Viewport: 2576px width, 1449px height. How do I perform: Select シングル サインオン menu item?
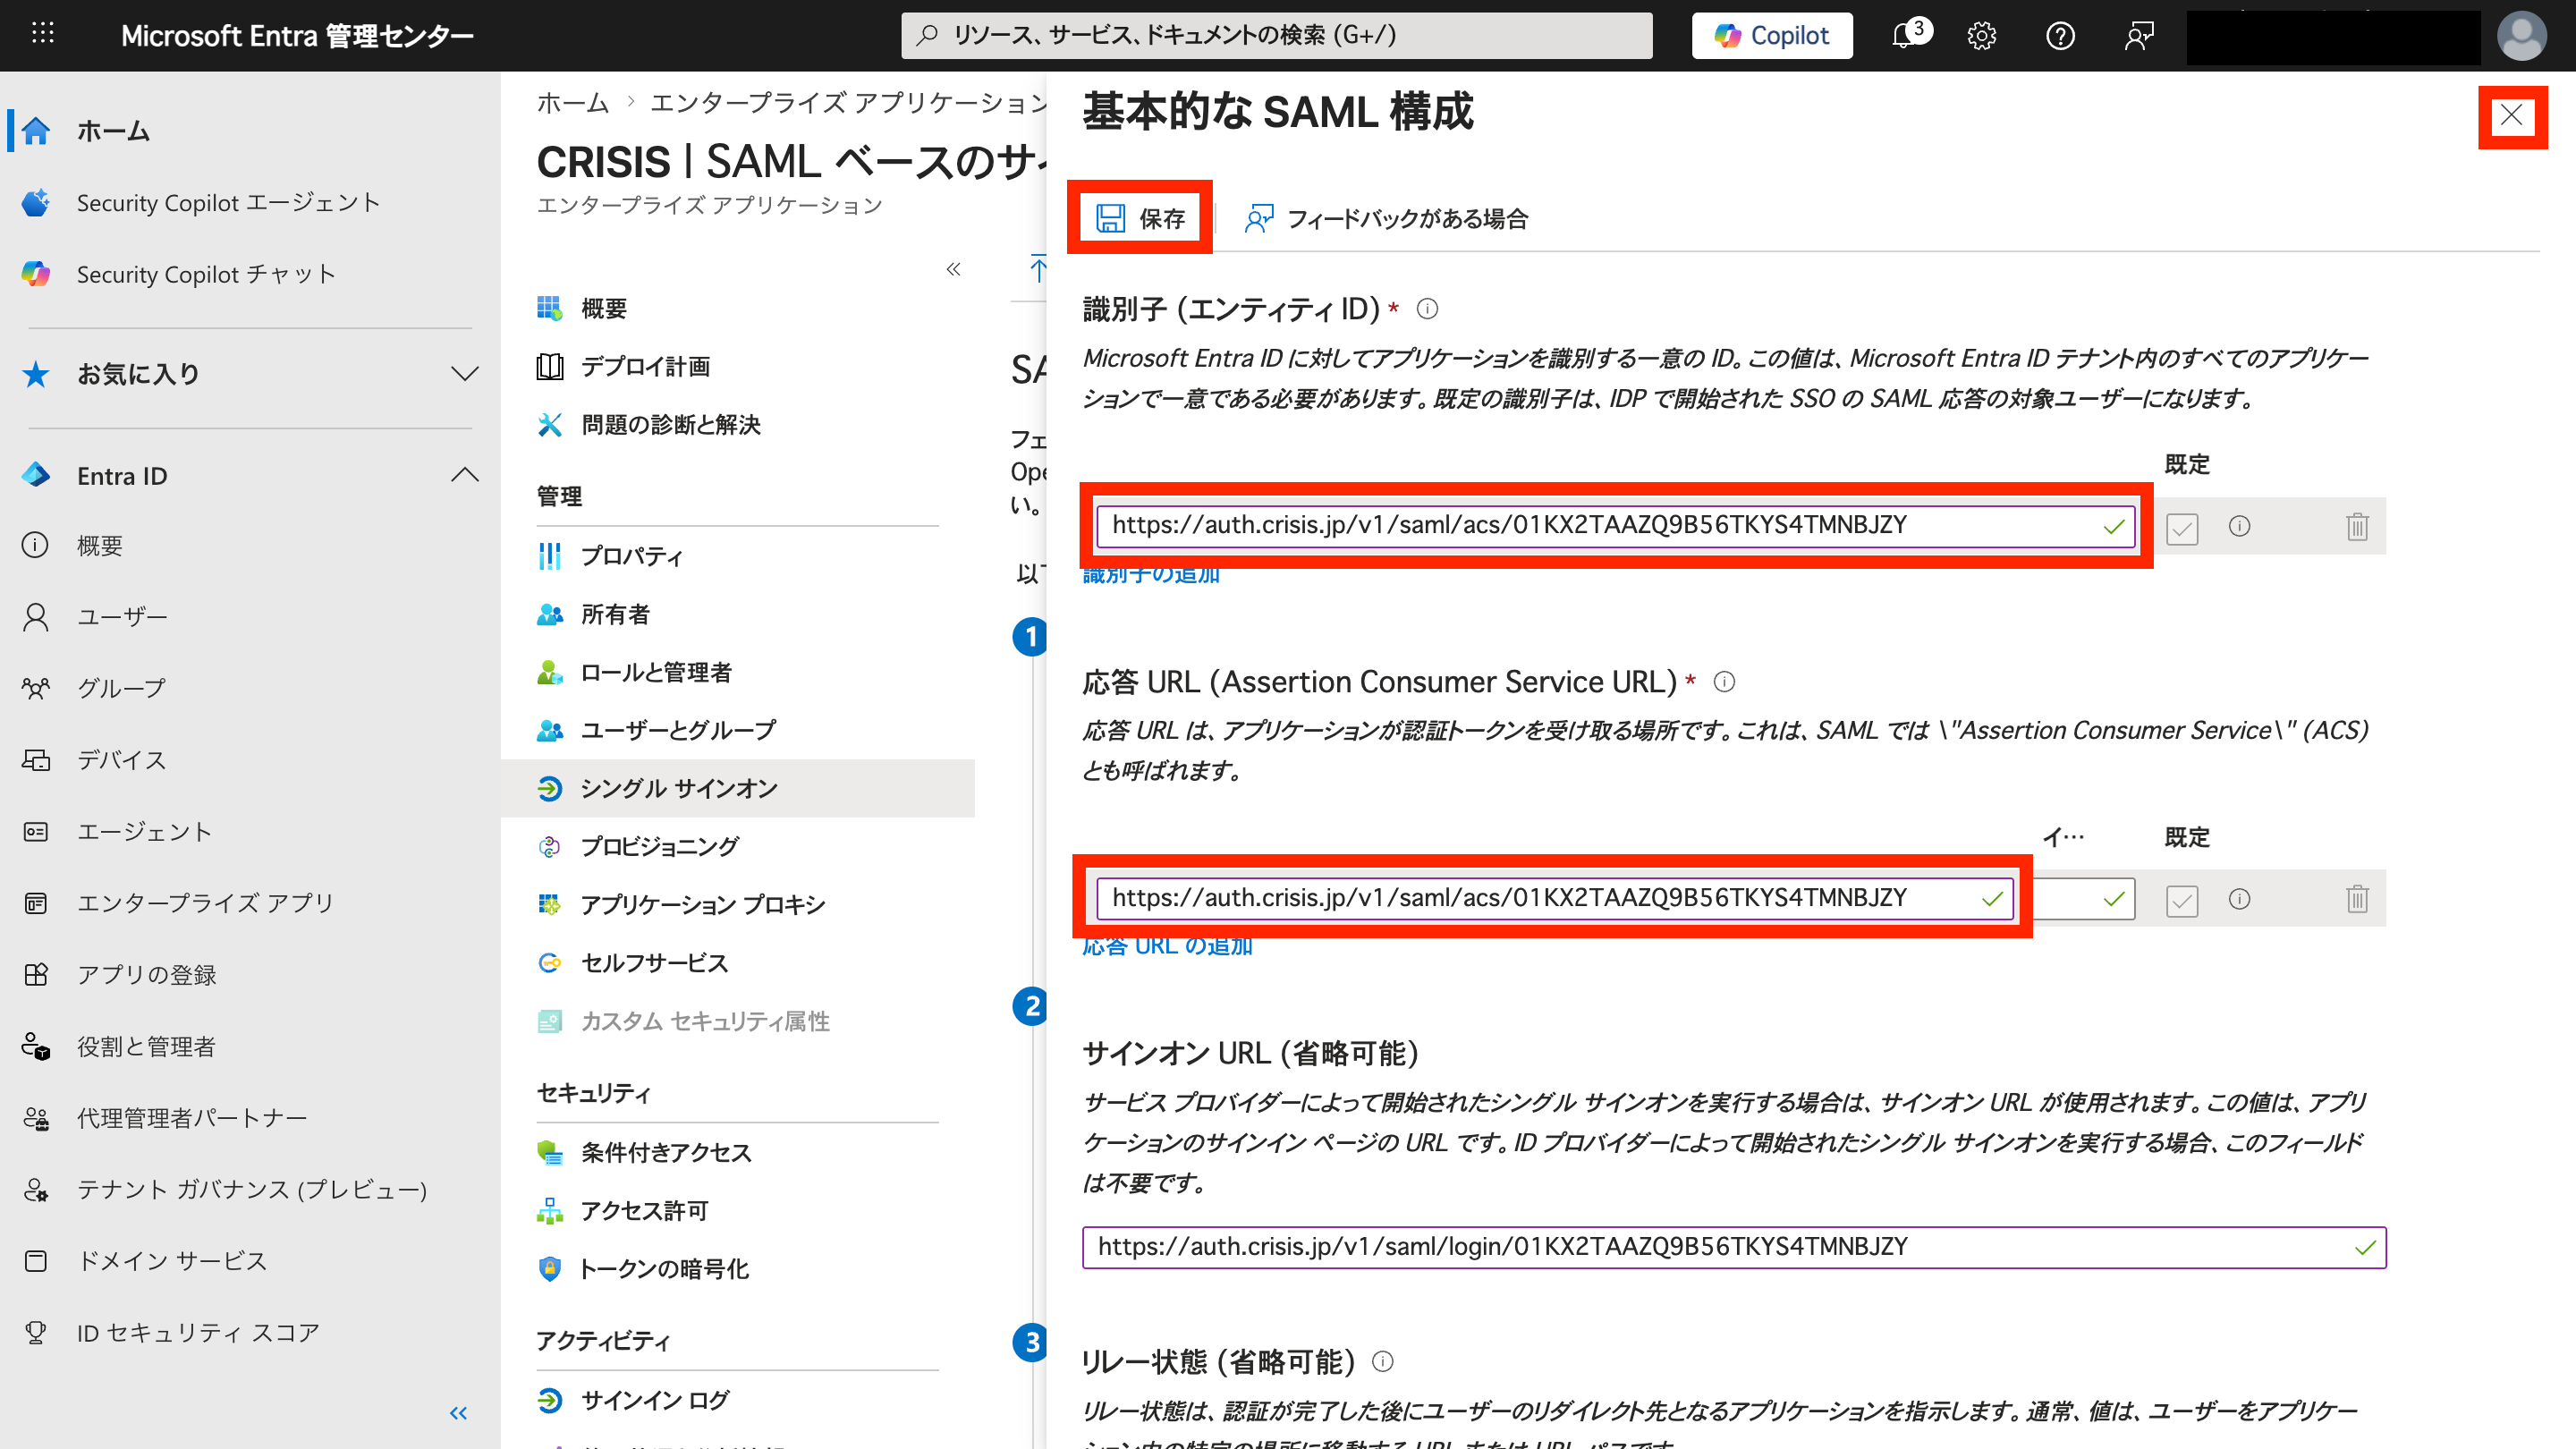point(737,788)
